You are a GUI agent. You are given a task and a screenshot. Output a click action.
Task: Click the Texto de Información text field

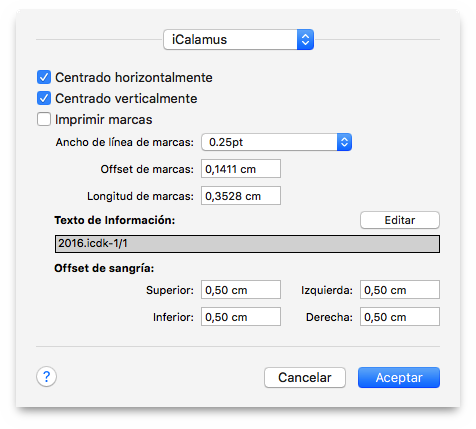[x=247, y=244]
